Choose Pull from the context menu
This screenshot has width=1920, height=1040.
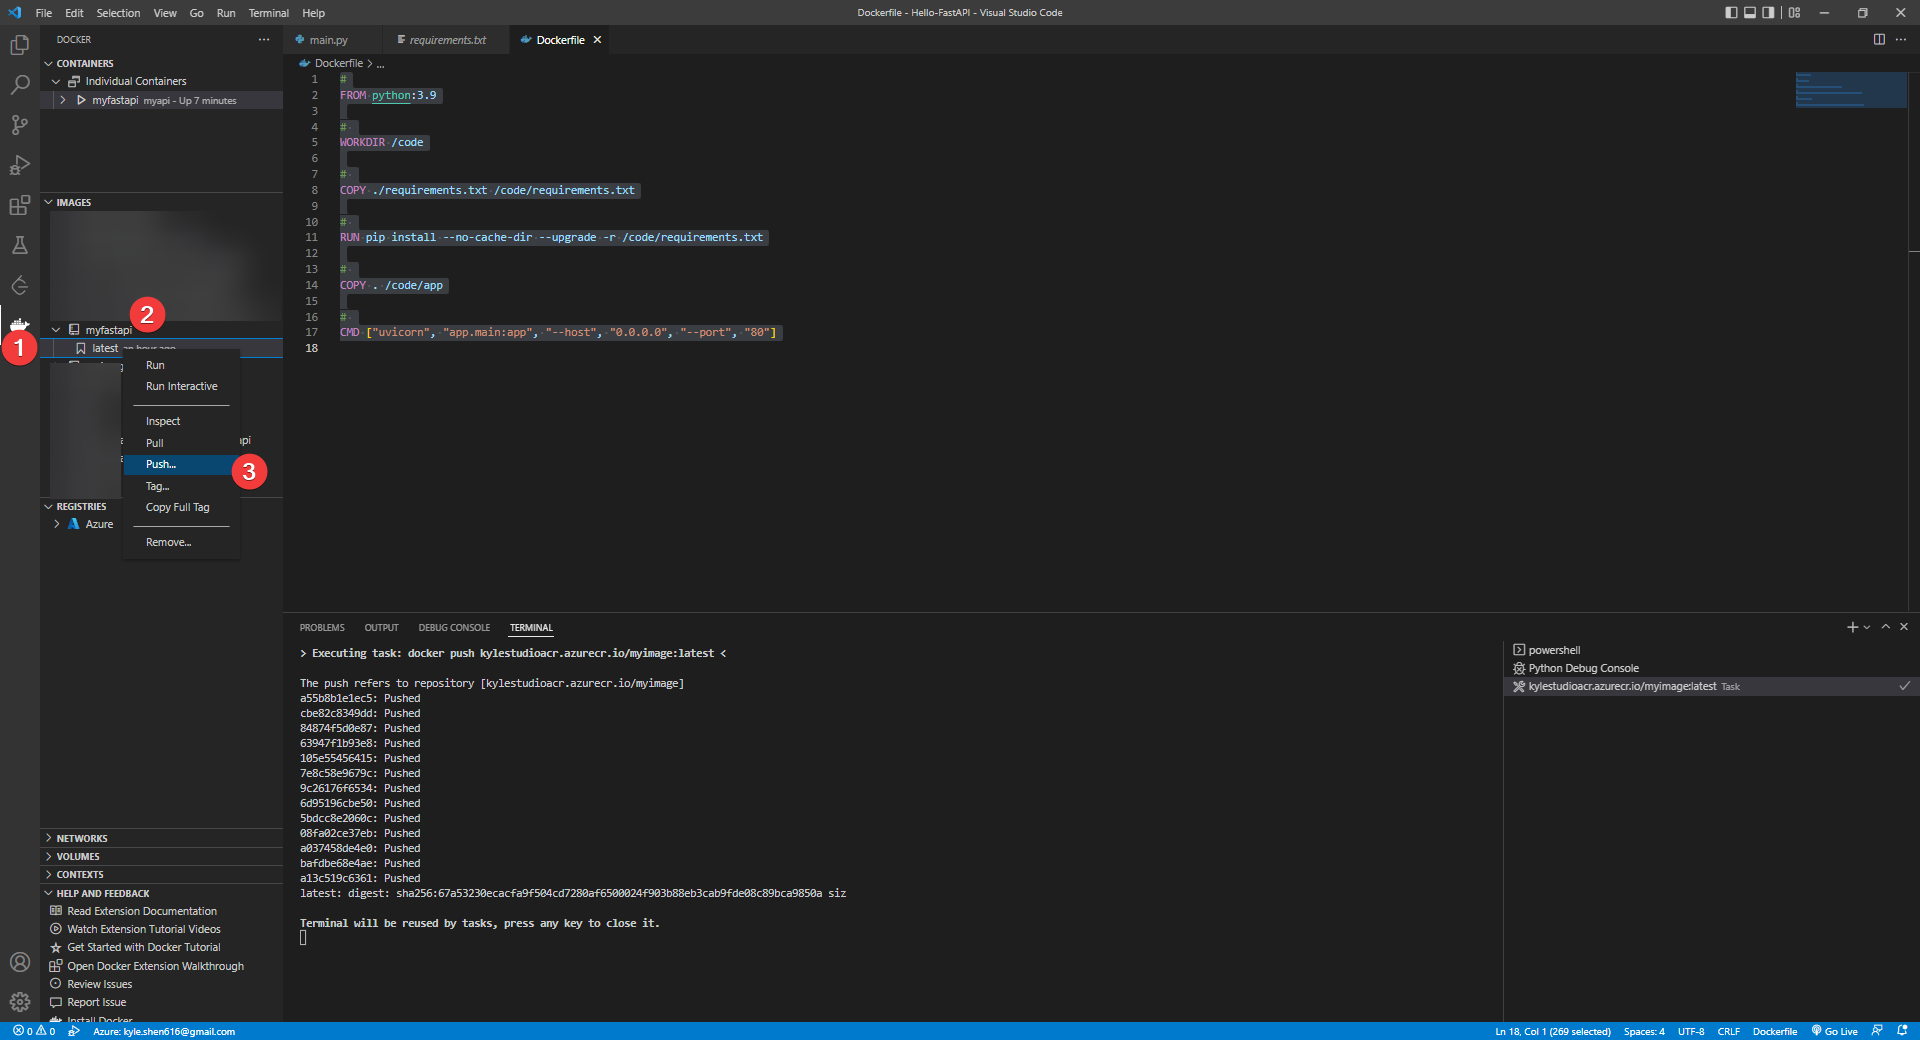[180, 443]
